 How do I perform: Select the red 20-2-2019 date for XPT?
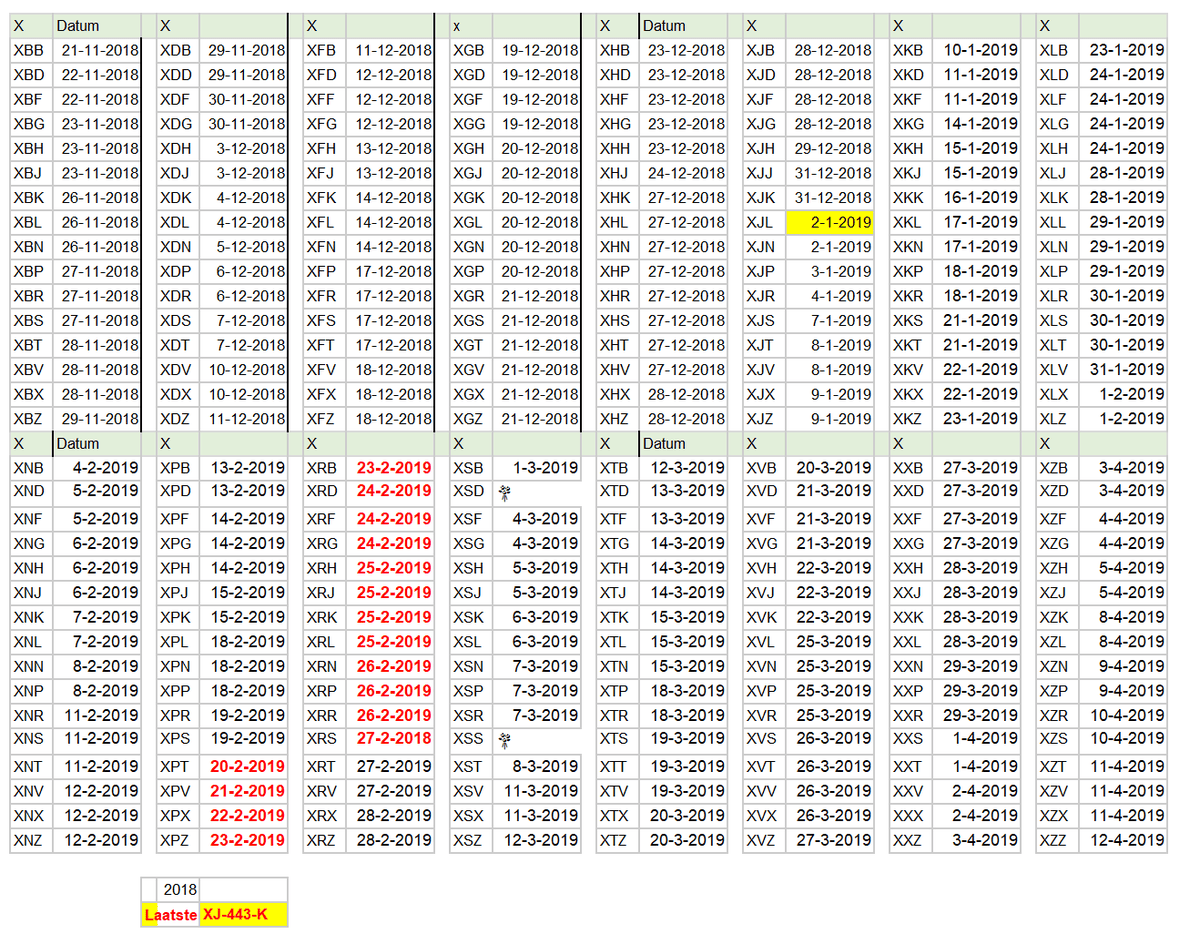247,766
